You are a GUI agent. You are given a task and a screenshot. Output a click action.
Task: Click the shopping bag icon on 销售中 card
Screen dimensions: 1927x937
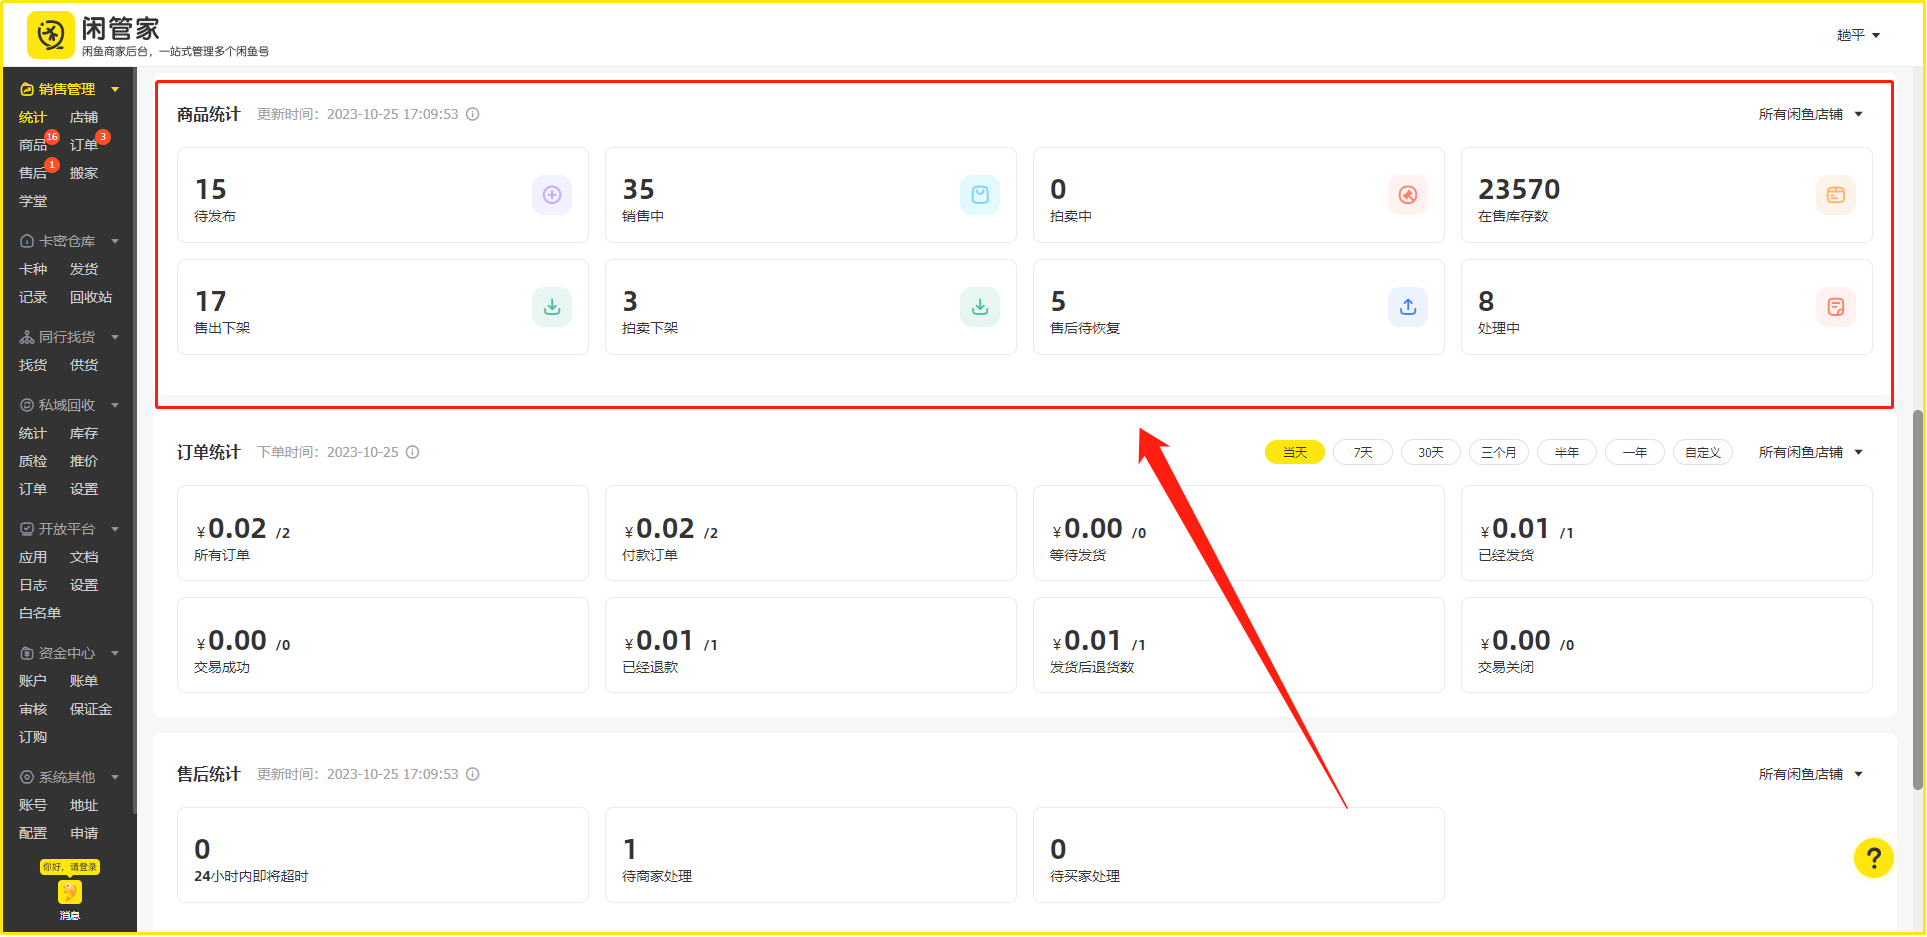click(979, 195)
